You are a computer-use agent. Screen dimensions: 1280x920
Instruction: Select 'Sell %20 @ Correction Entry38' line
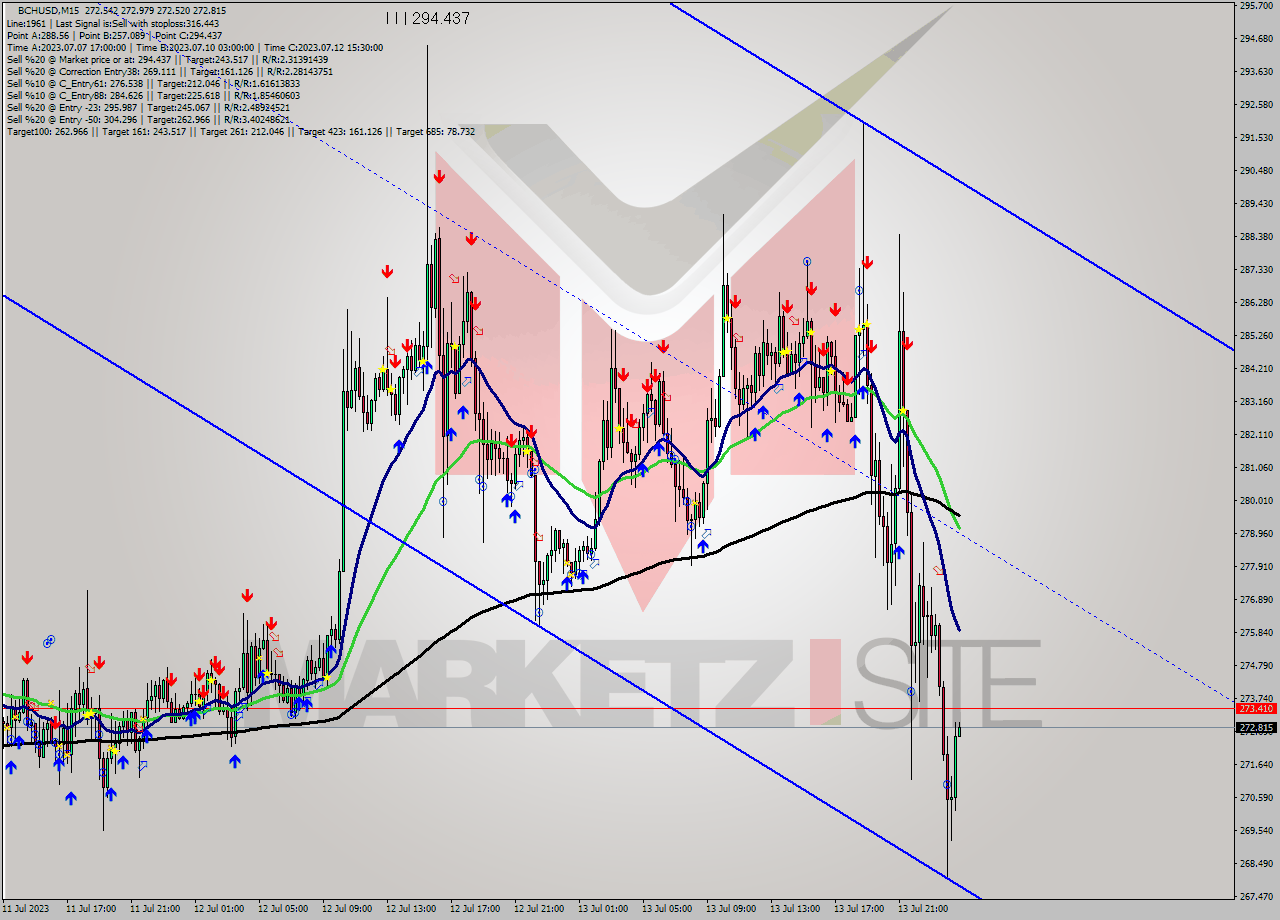pos(170,71)
